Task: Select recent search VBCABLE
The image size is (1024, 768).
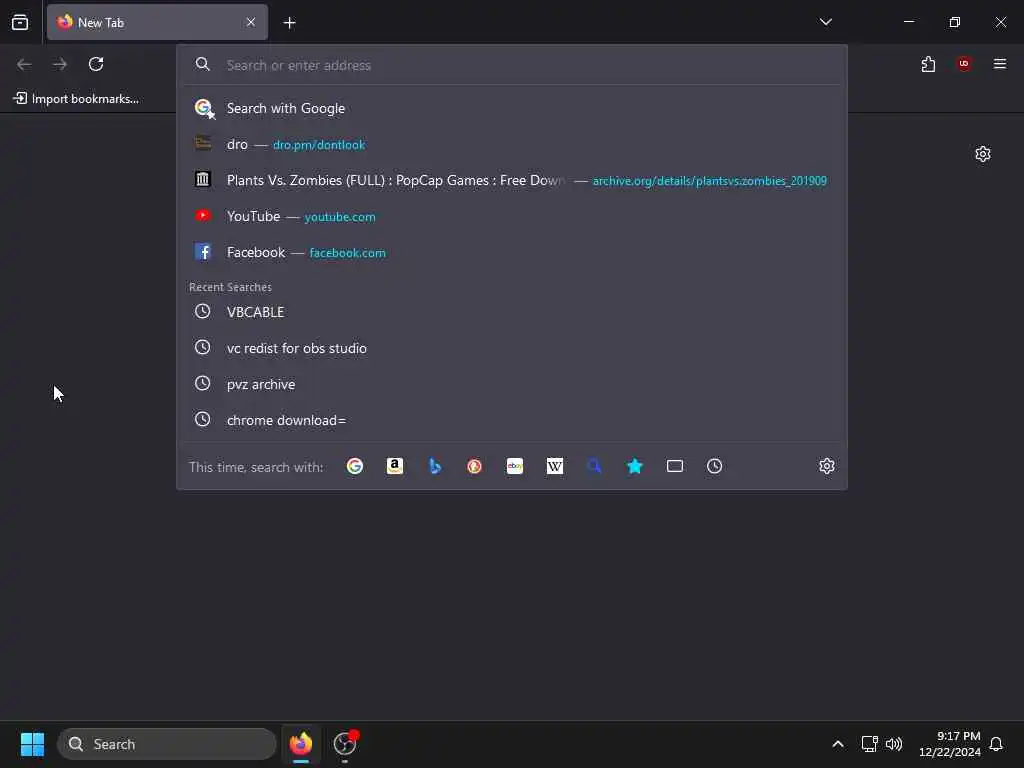Action: (x=512, y=312)
